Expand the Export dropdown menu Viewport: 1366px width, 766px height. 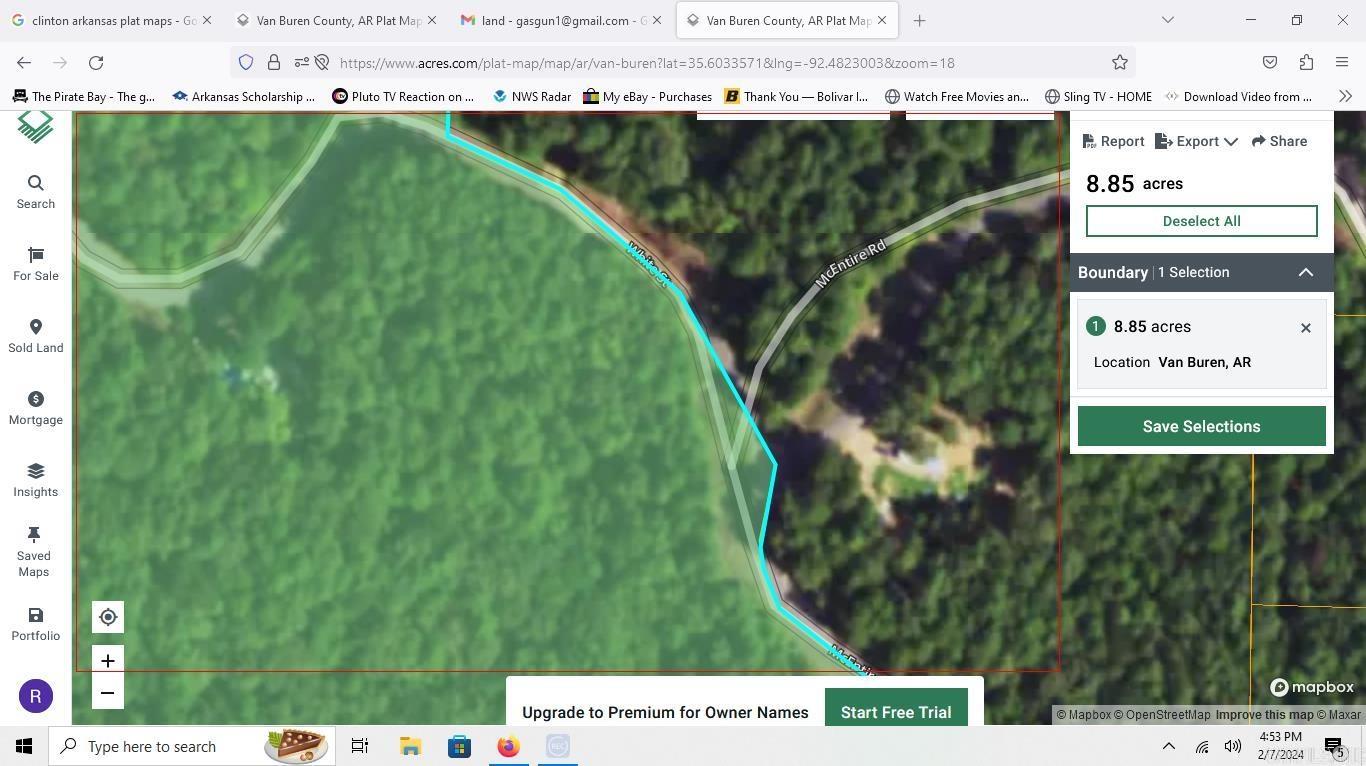(x=1197, y=142)
